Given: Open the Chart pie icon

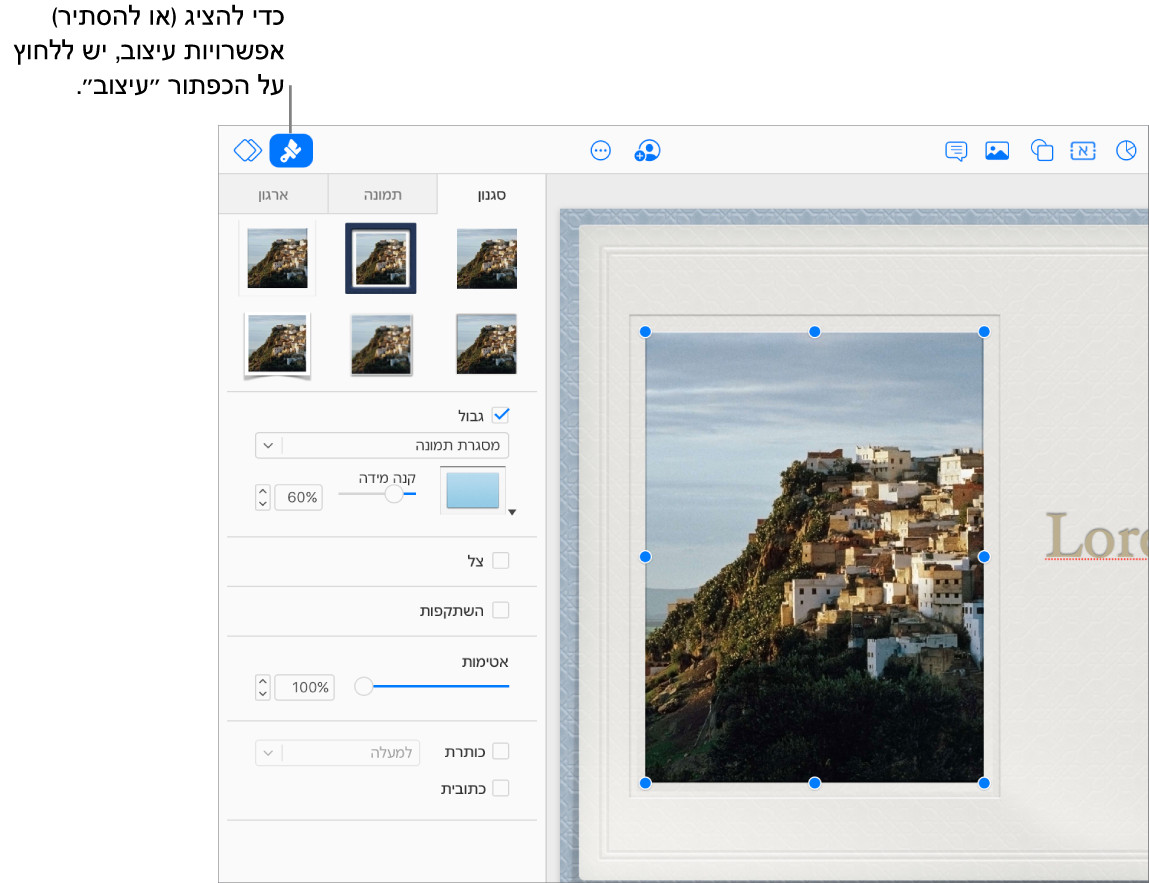Looking at the screenshot, I should [1126, 151].
